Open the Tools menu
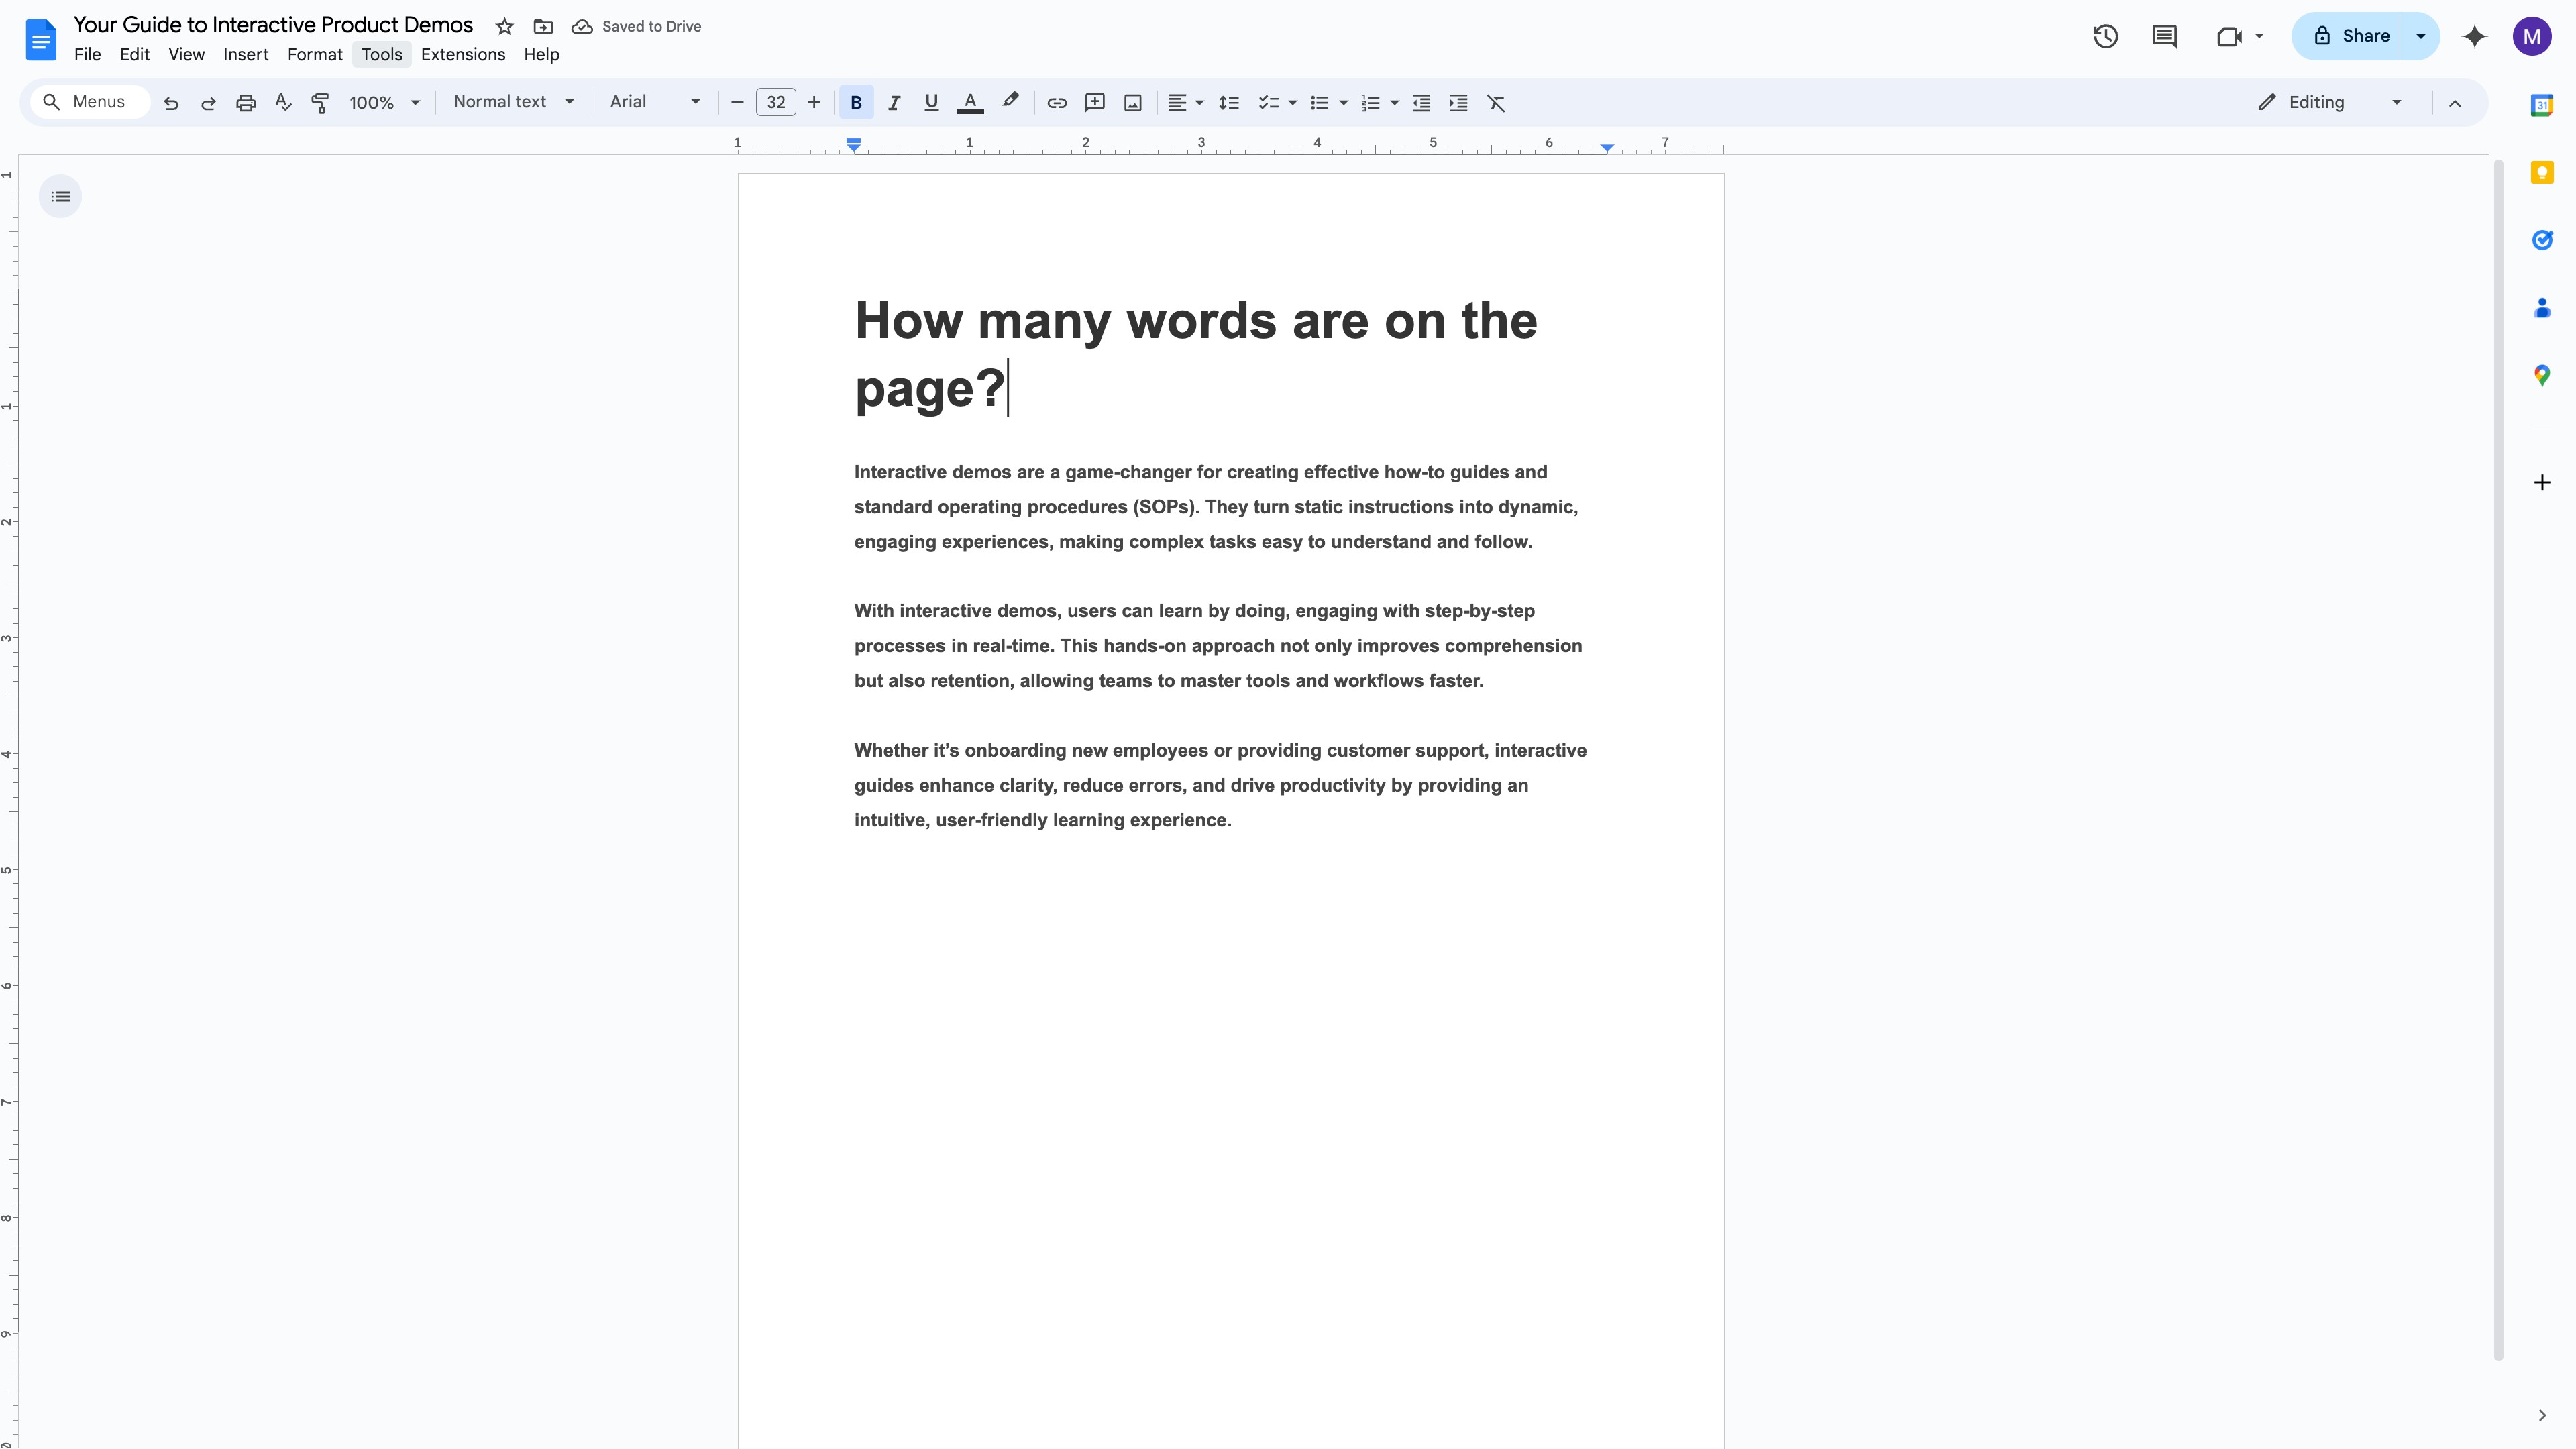The image size is (2576, 1449). [x=382, y=55]
